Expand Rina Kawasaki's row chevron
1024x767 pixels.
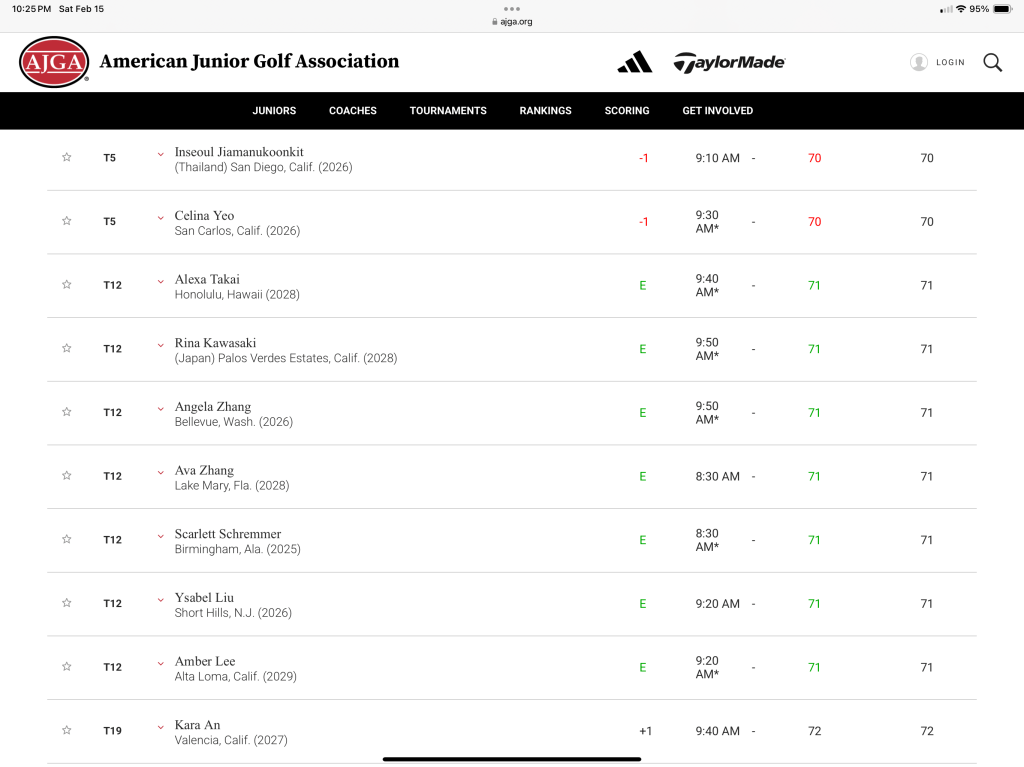(160, 345)
